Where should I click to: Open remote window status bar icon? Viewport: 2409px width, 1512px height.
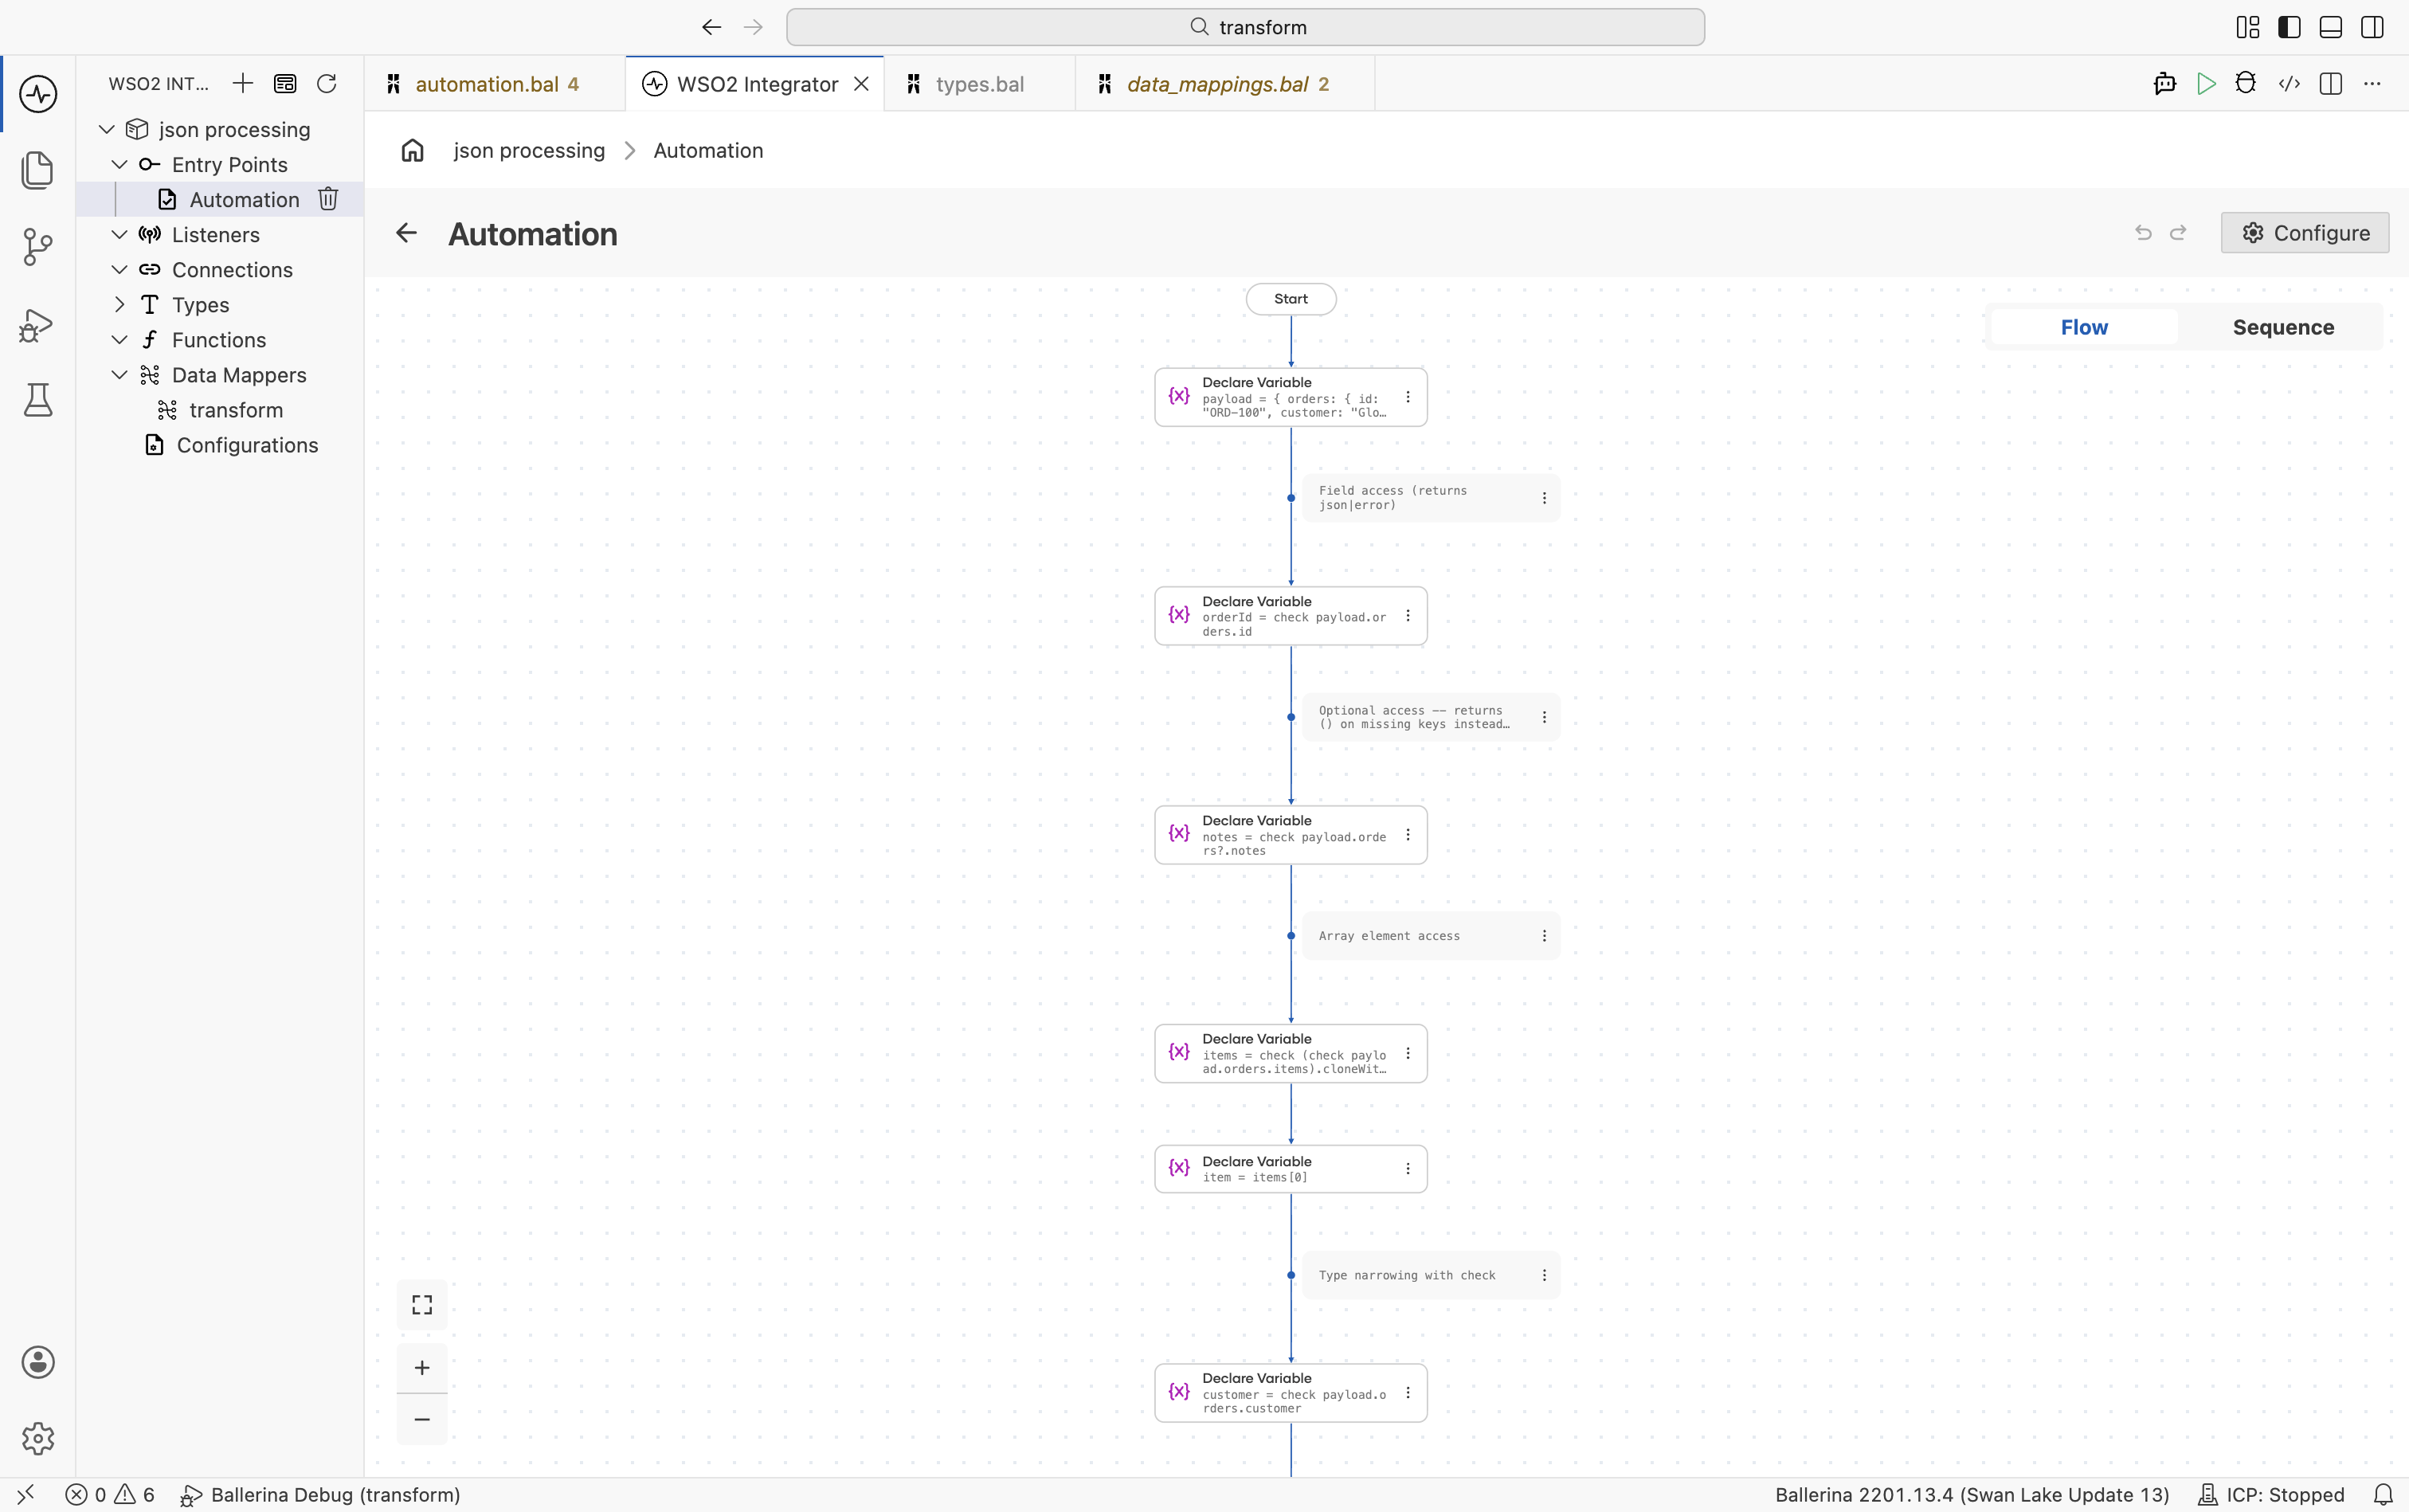(x=26, y=1494)
